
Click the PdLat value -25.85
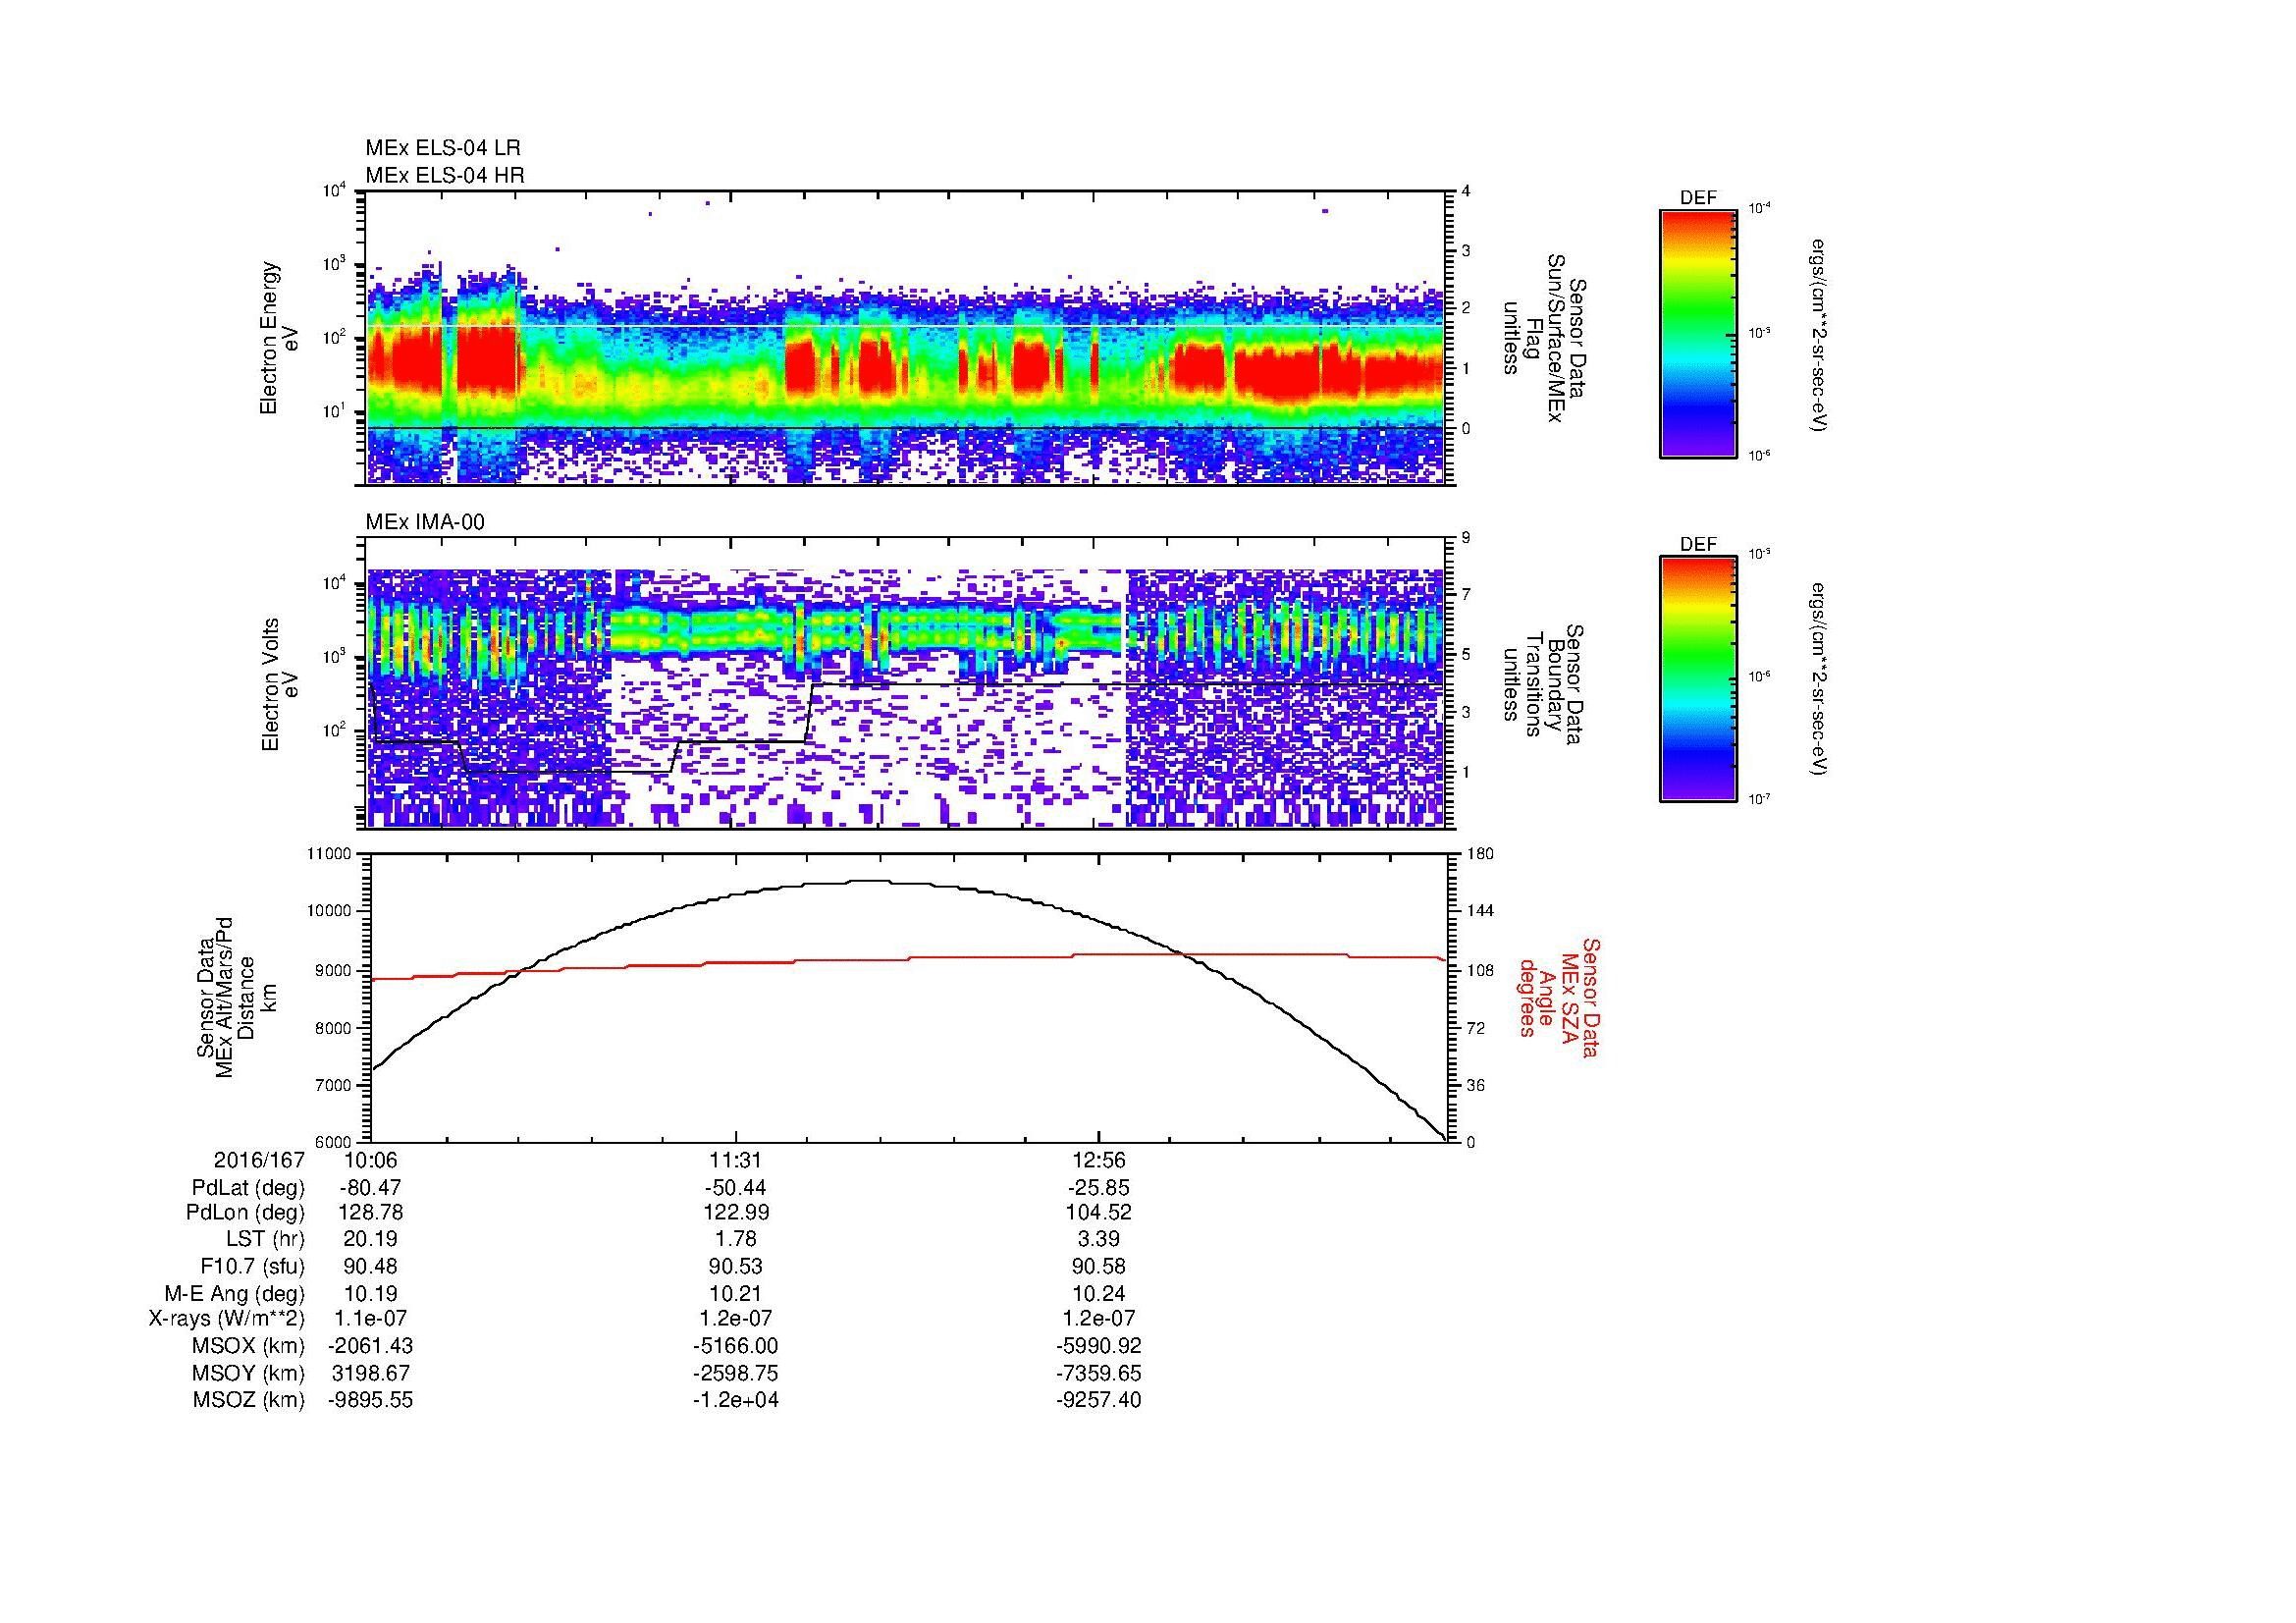[1099, 1188]
